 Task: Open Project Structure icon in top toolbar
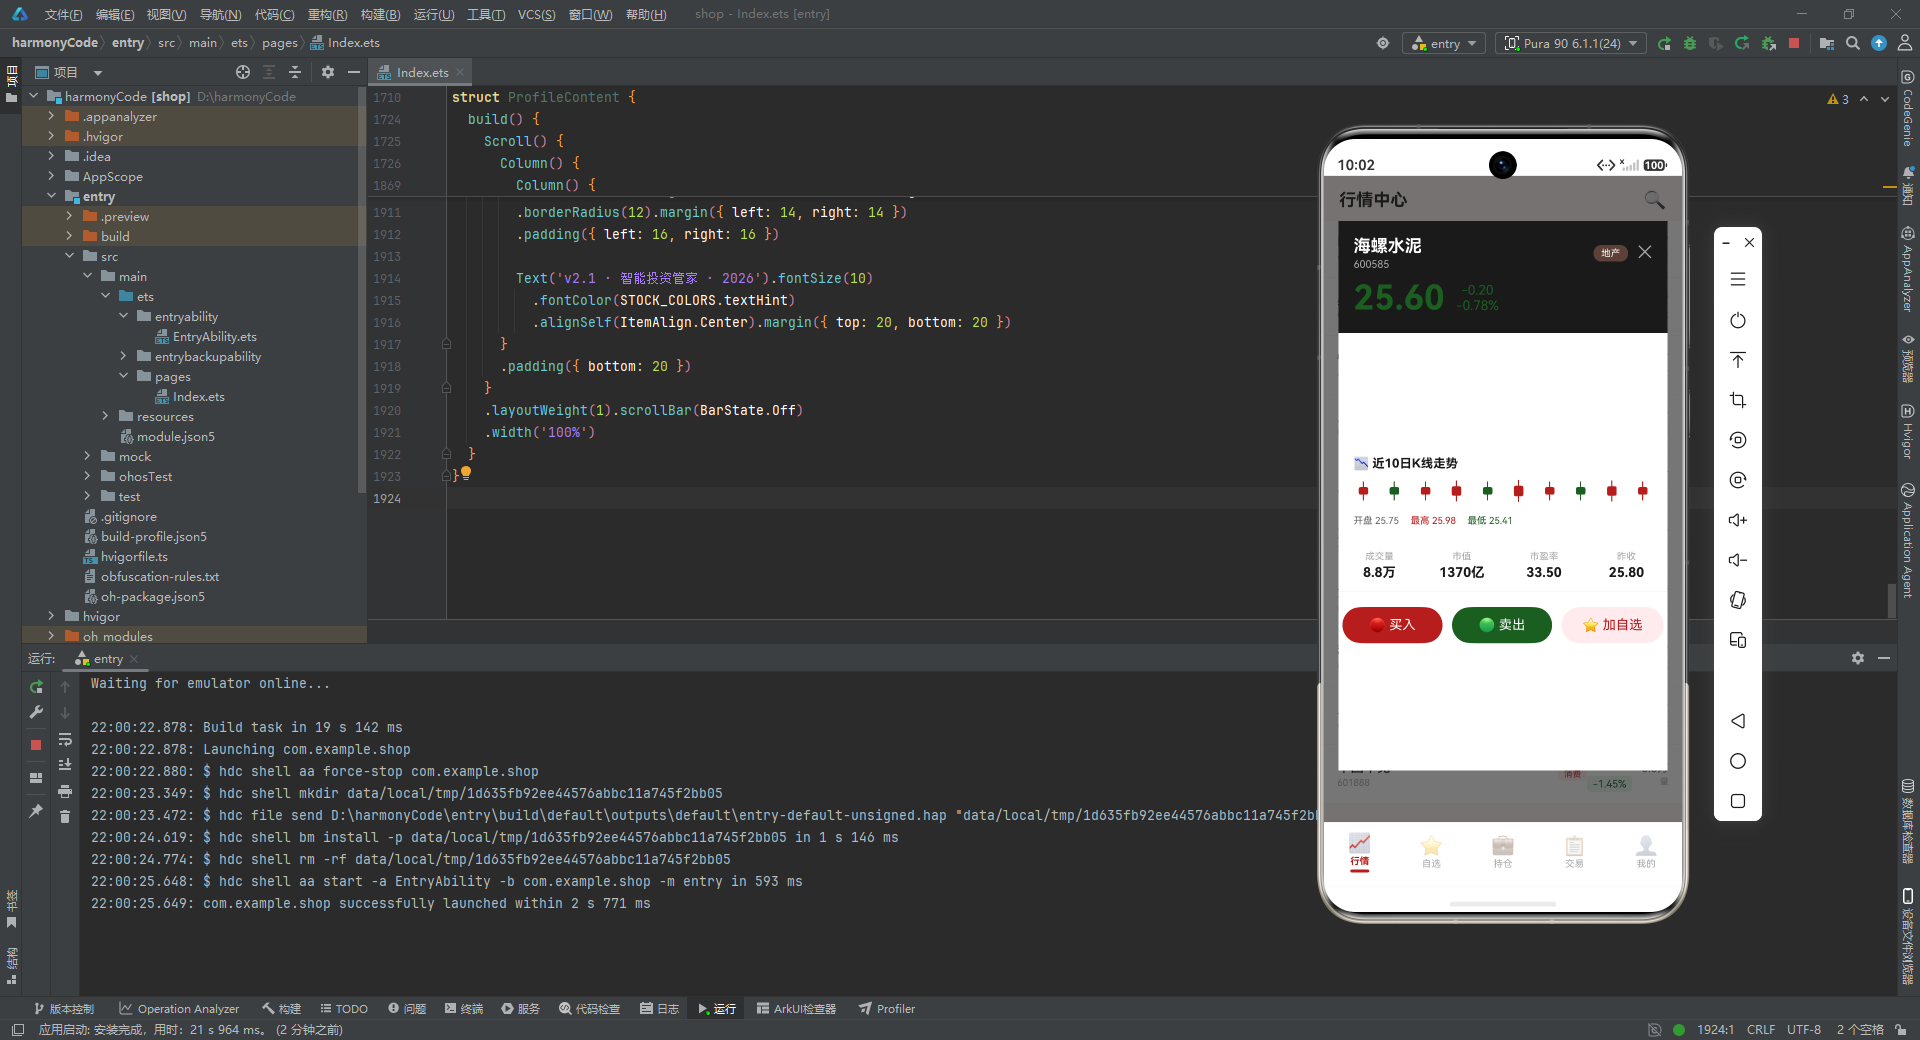[1827, 43]
